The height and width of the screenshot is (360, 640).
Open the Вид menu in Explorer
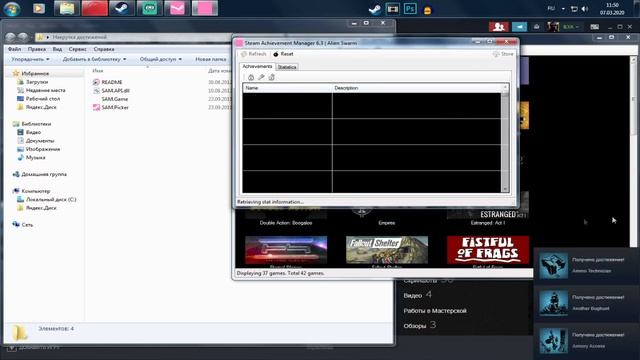coord(57,49)
